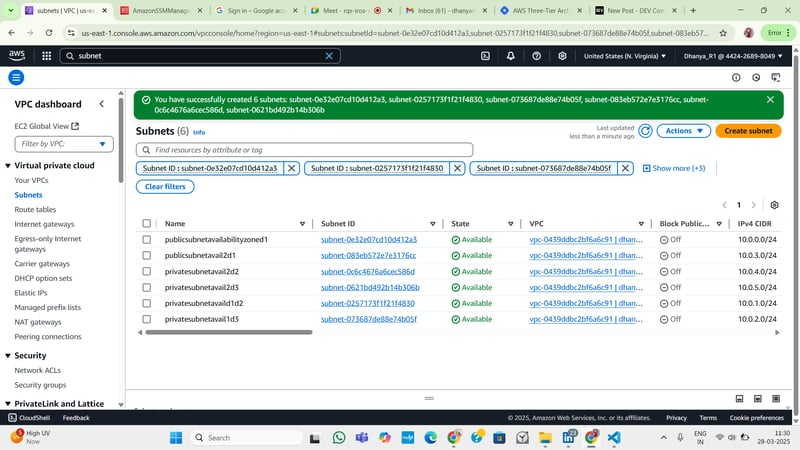Viewport: 800px width, 450px height.
Task: Check the privatesubnetavaild1d2 row
Action: click(146, 303)
